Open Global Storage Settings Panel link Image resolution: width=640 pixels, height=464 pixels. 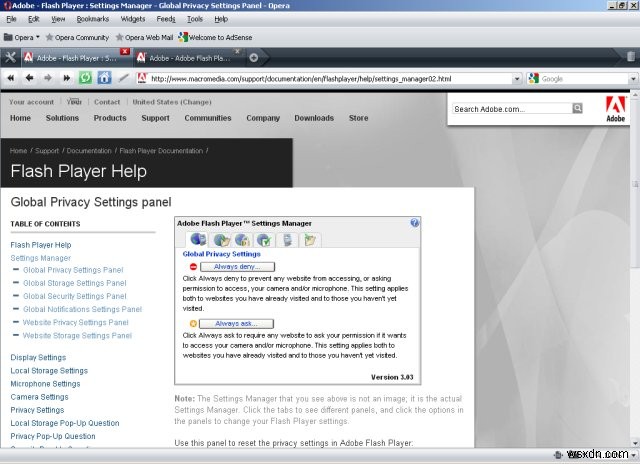[75, 283]
